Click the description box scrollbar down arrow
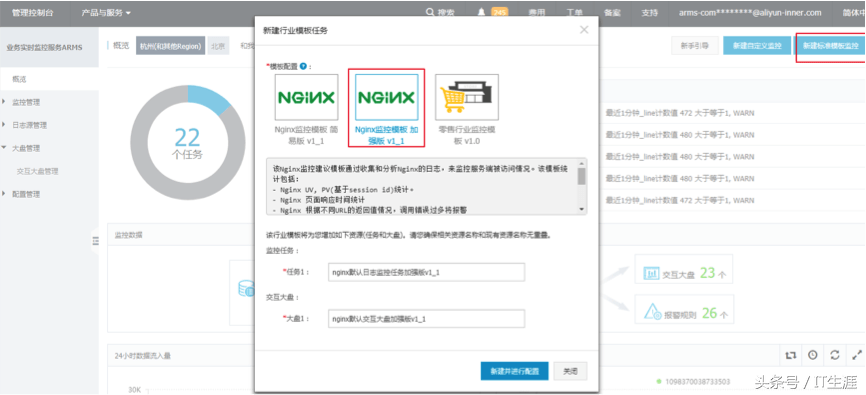 click(581, 209)
